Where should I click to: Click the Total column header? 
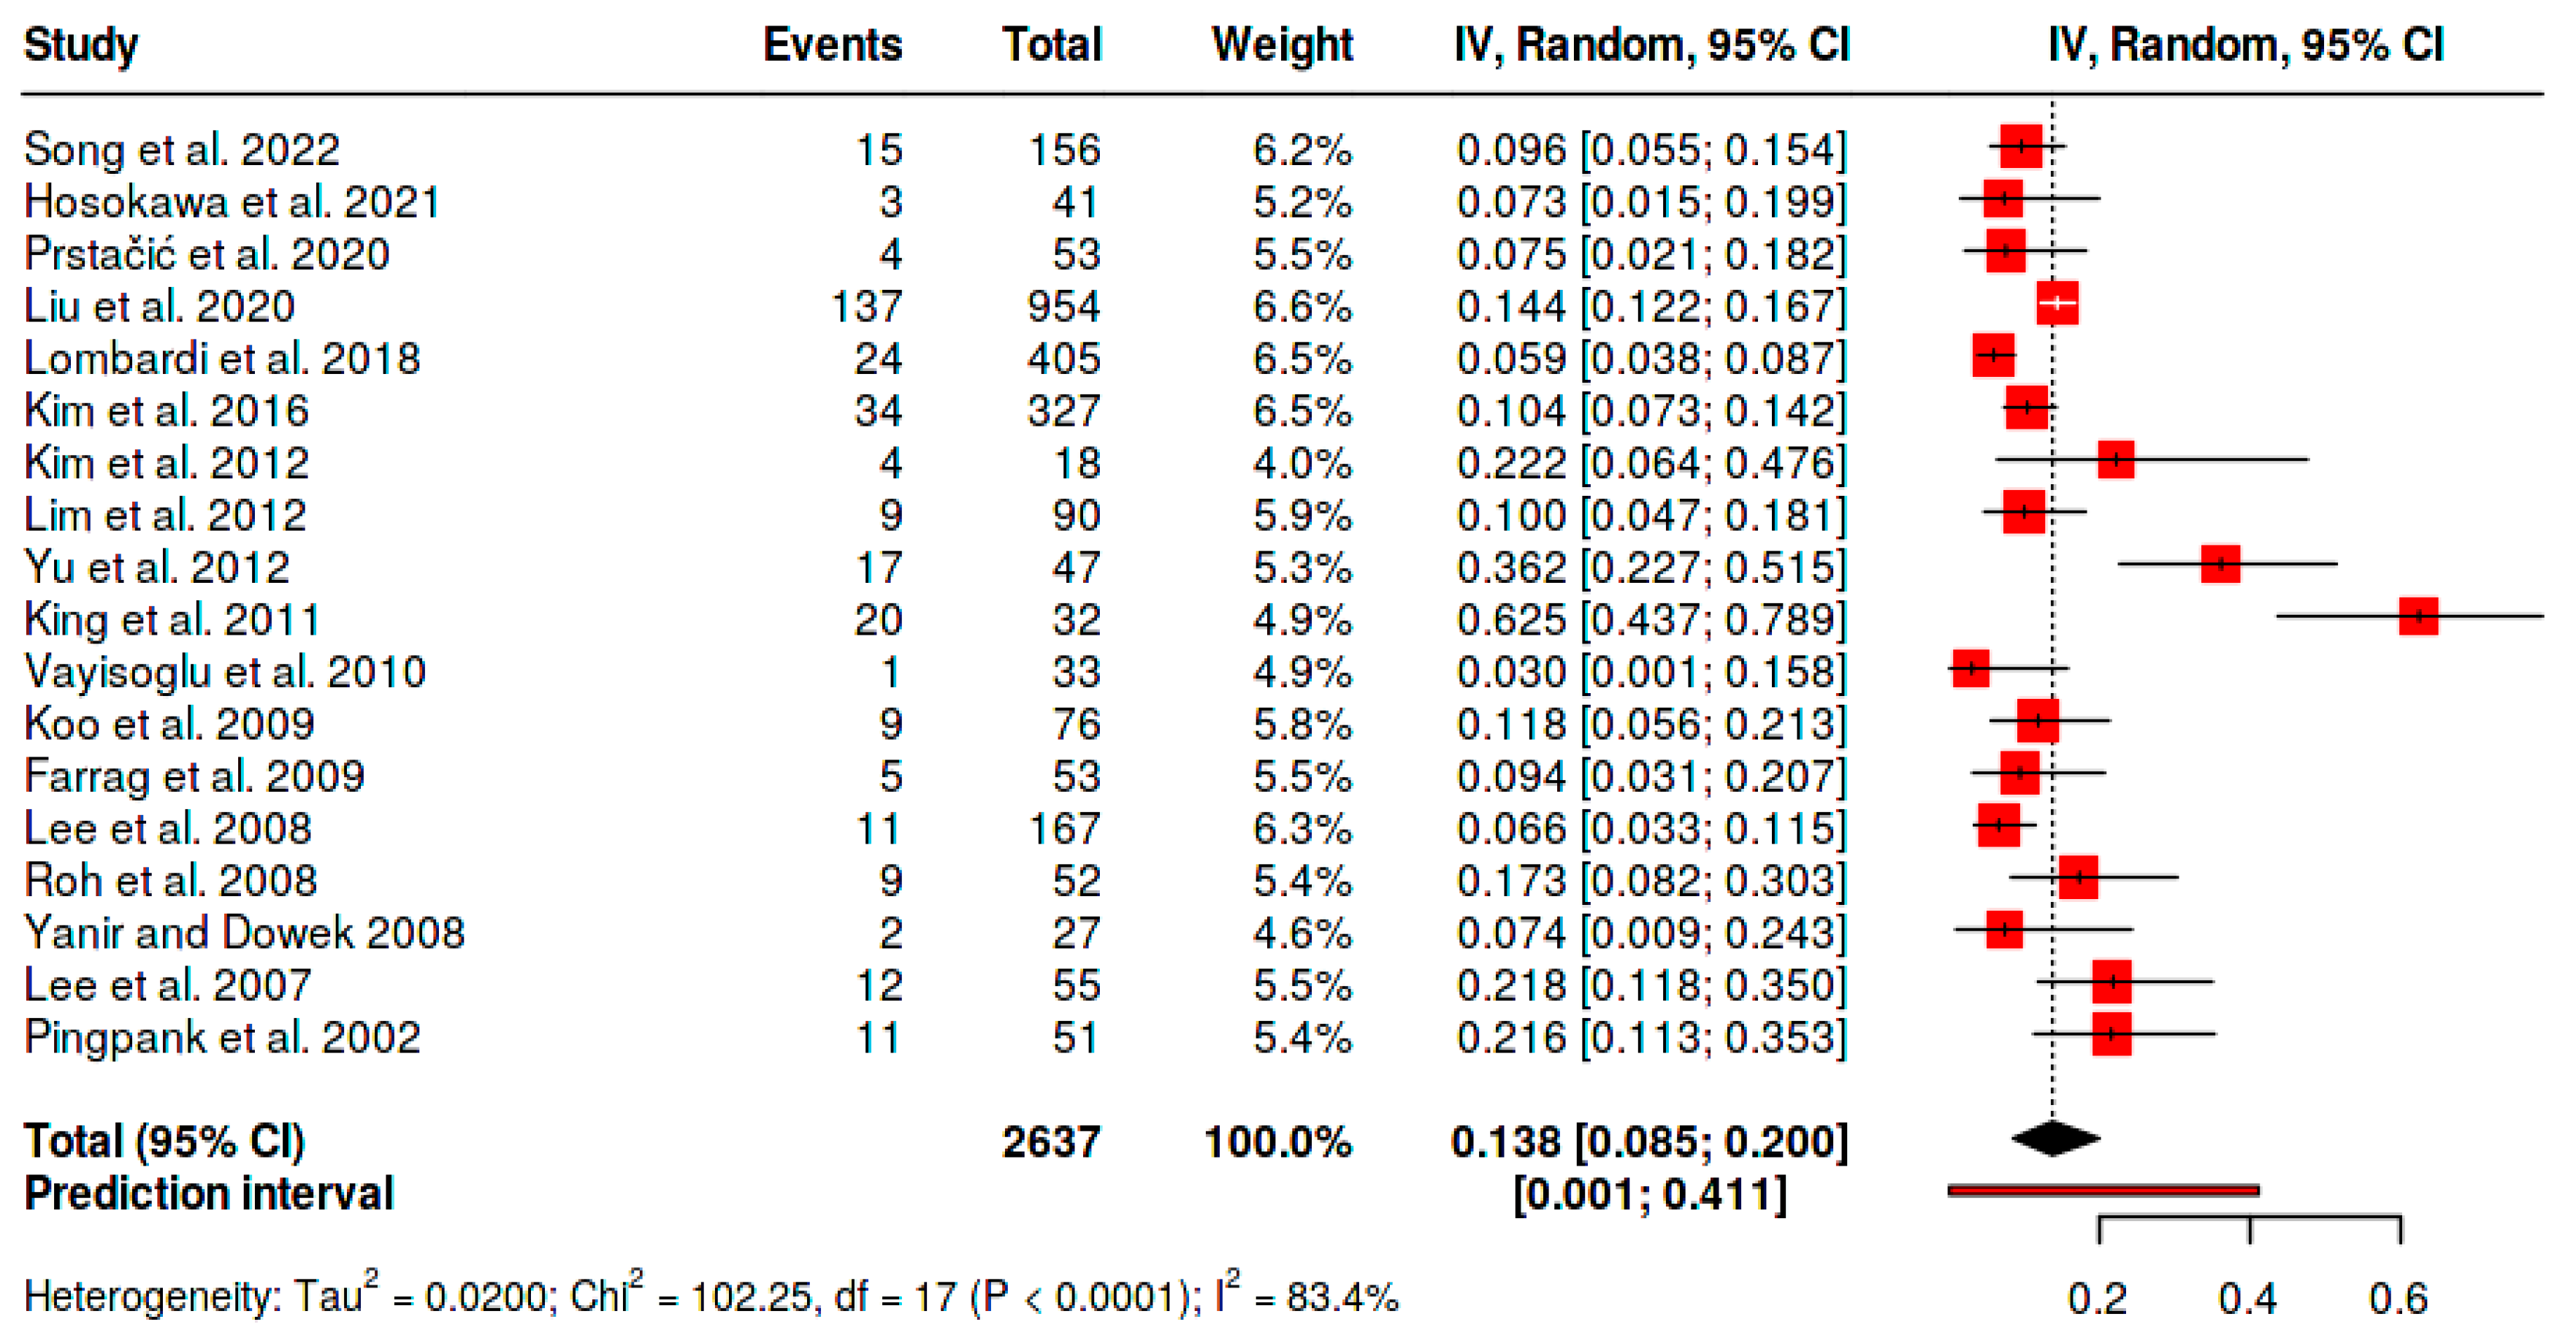[1052, 45]
